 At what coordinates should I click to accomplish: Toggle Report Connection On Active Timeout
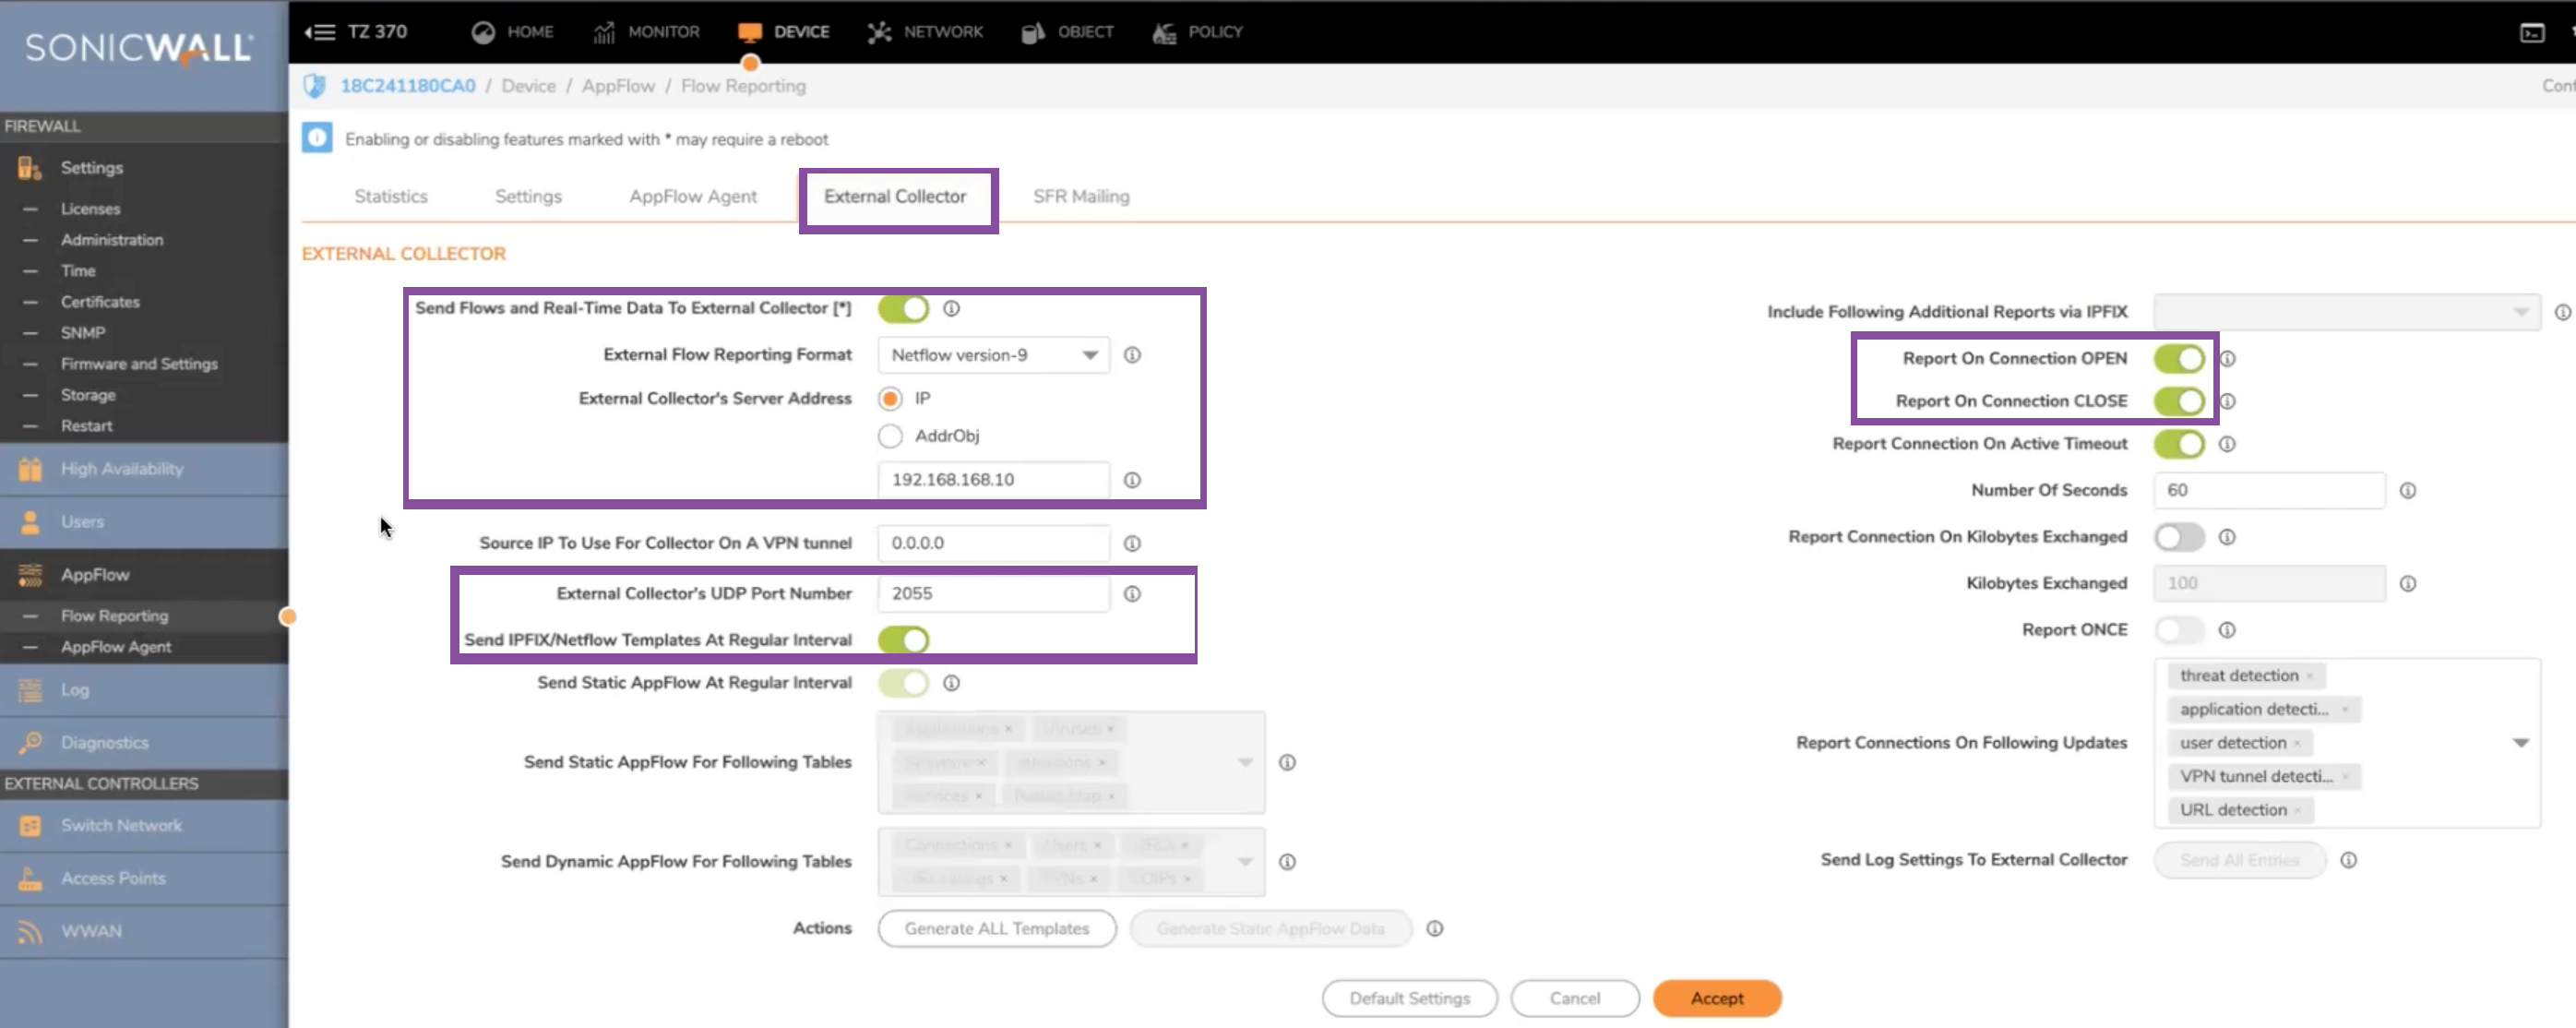[2180, 444]
